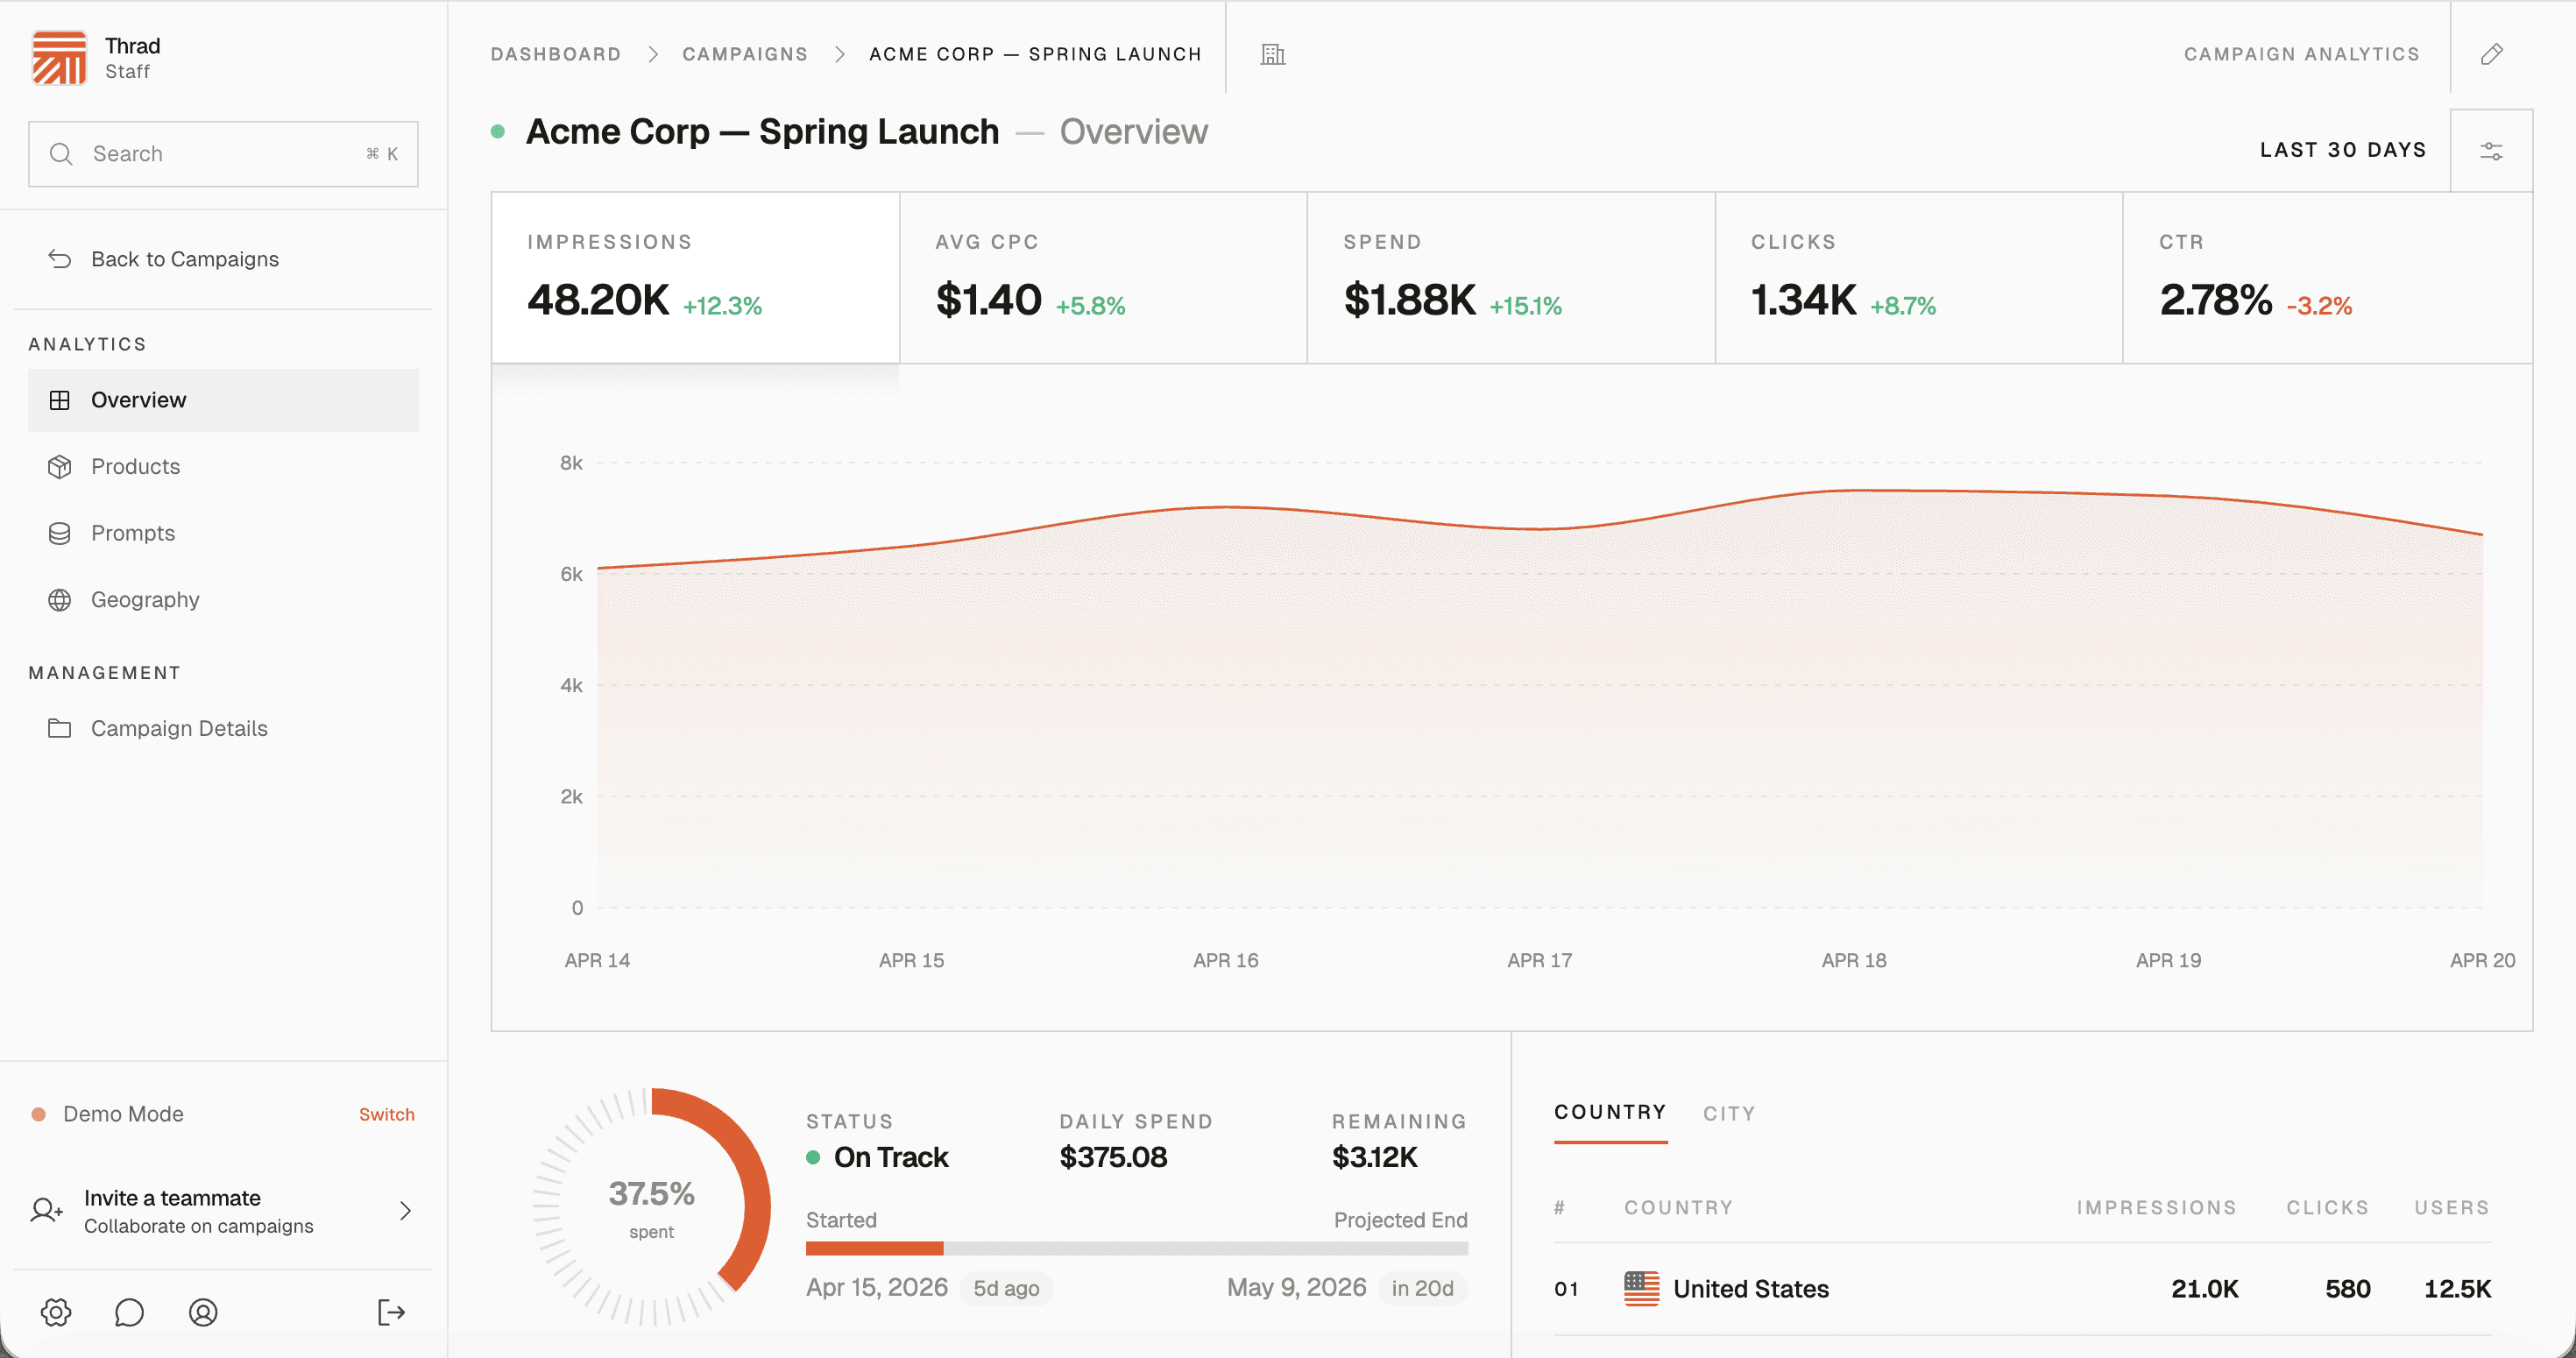
Task: Click the building icon beside the breadcrumb
Action: click(1272, 54)
